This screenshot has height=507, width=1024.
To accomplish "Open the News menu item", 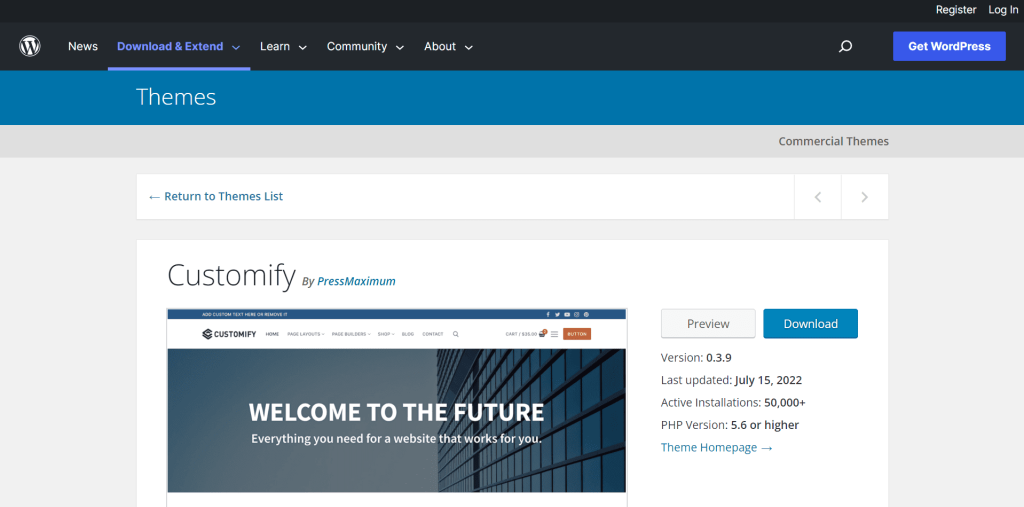I will 83,46.
